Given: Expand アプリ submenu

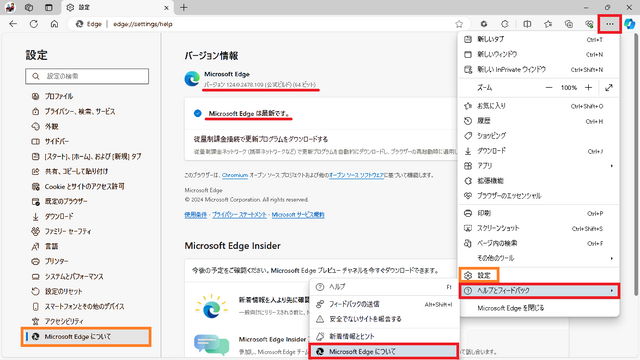Looking at the screenshot, I should (x=539, y=166).
